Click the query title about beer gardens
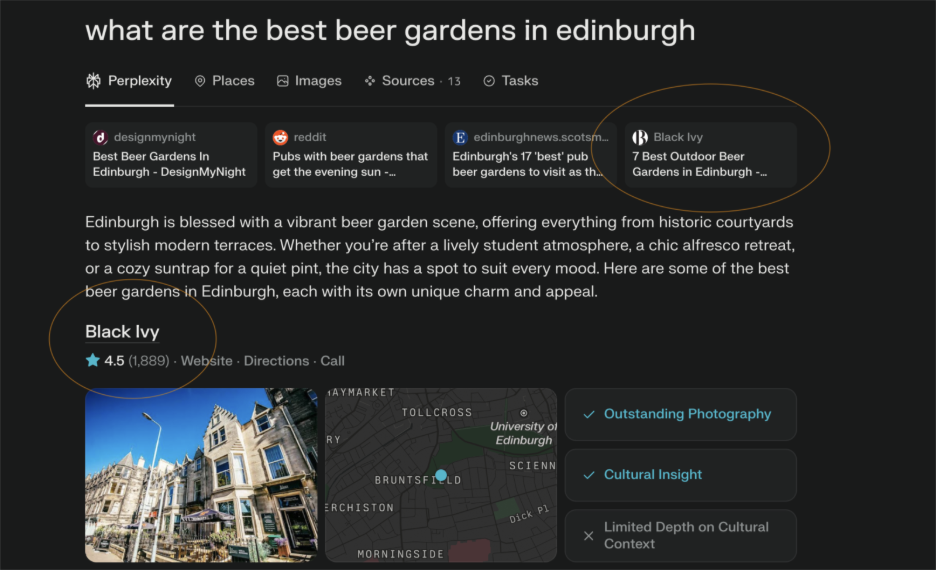The height and width of the screenshot is (570, 936). click(390, 30)
